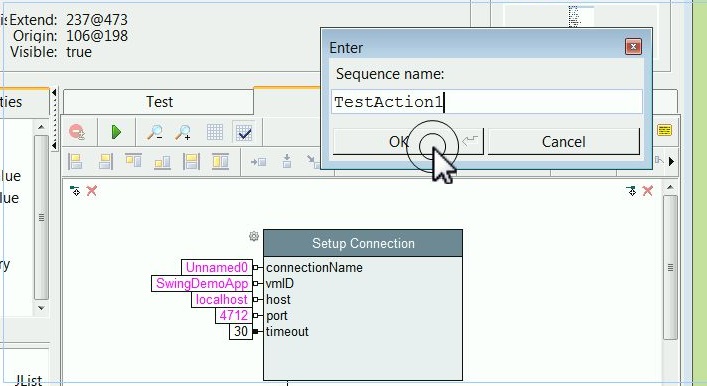Click the Sequence name text field
Viewport: 707px width, 386px height.
click(x=487, y=102)
